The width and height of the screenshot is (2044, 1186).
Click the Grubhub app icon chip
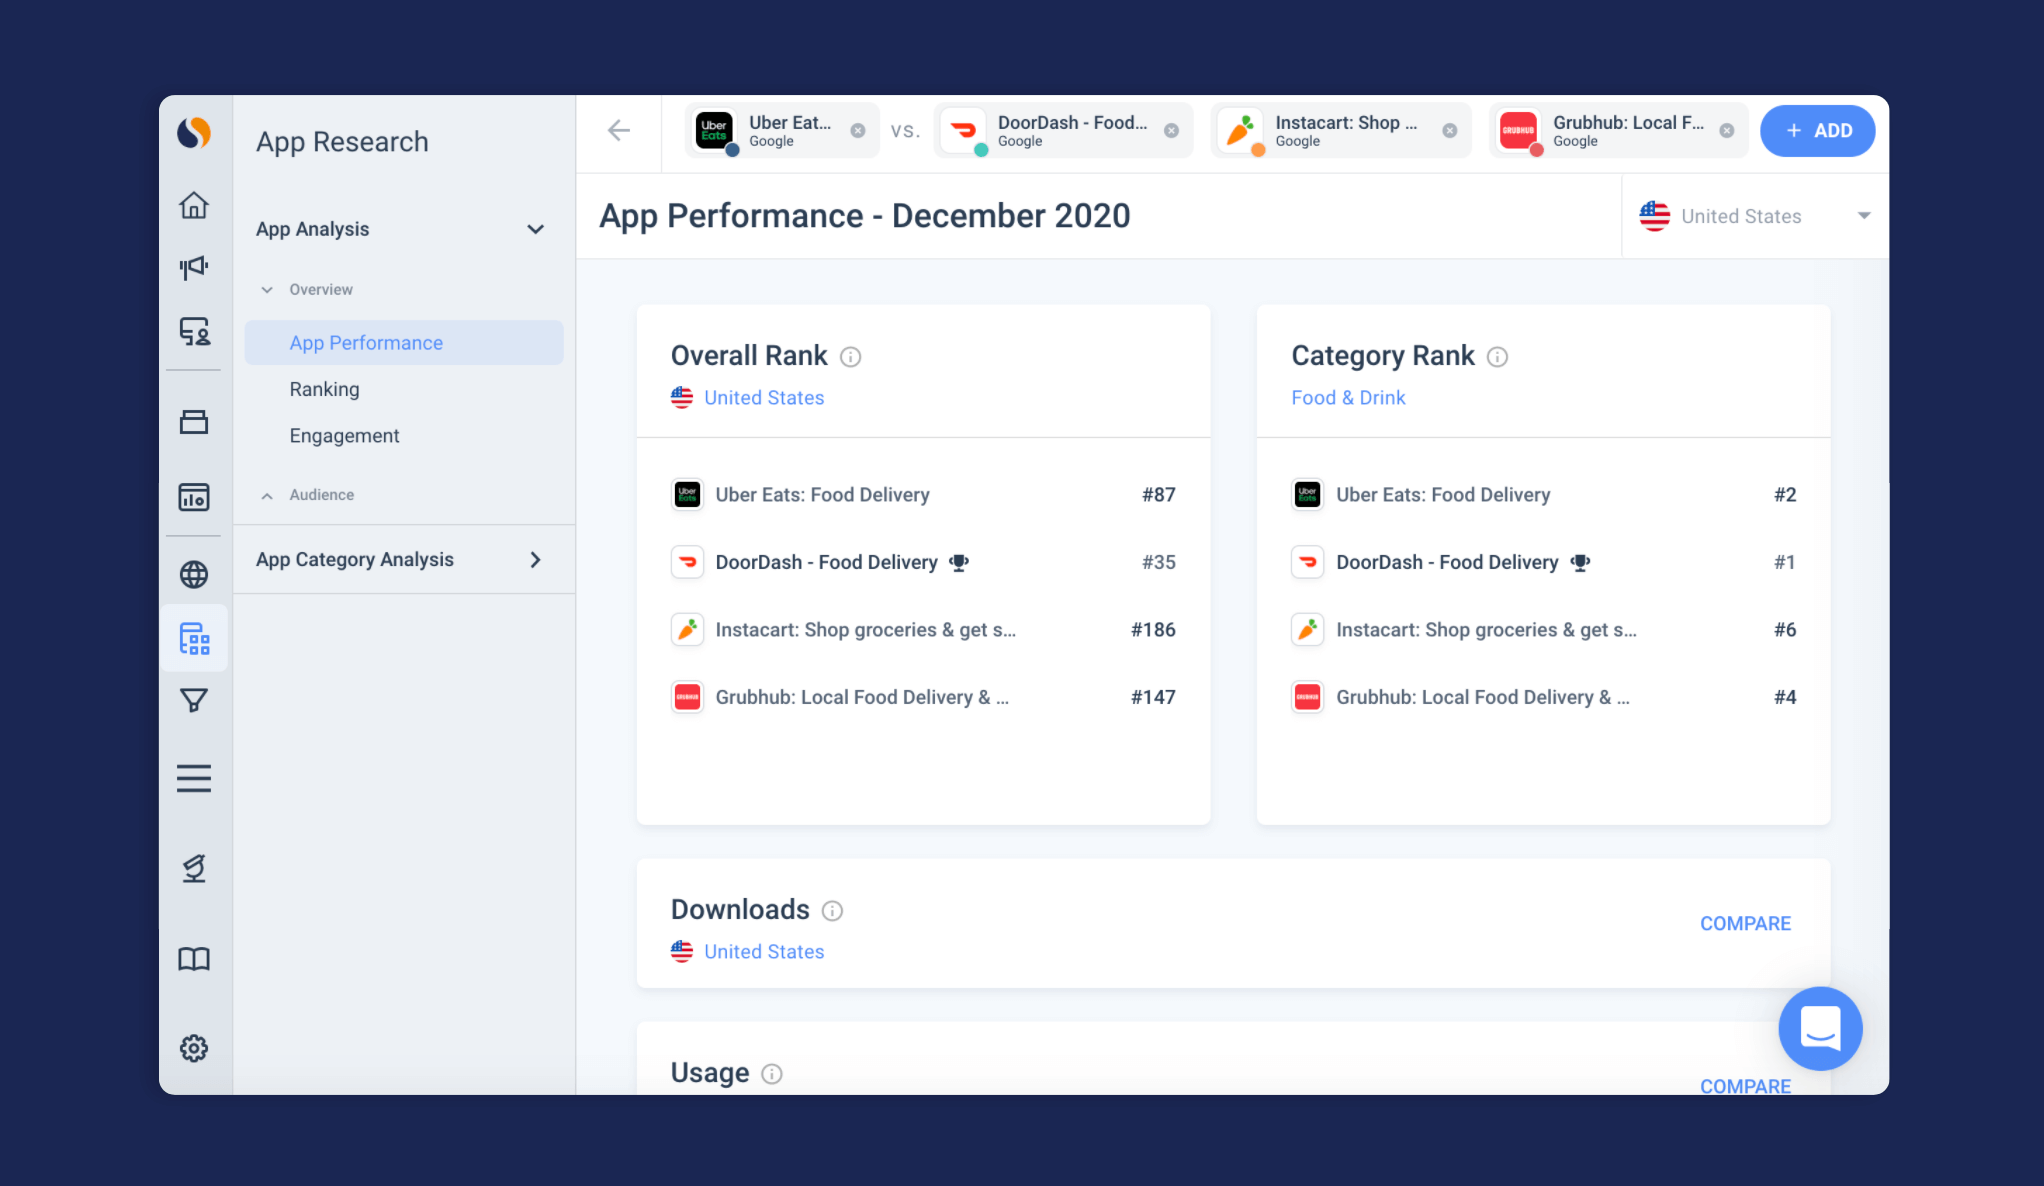[x=1518, y=130]
